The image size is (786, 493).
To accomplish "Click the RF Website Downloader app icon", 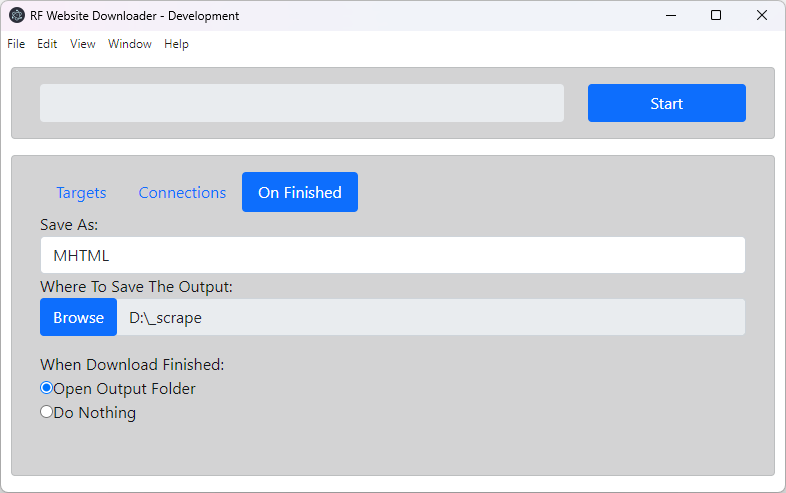I will (x=17, y=16).
